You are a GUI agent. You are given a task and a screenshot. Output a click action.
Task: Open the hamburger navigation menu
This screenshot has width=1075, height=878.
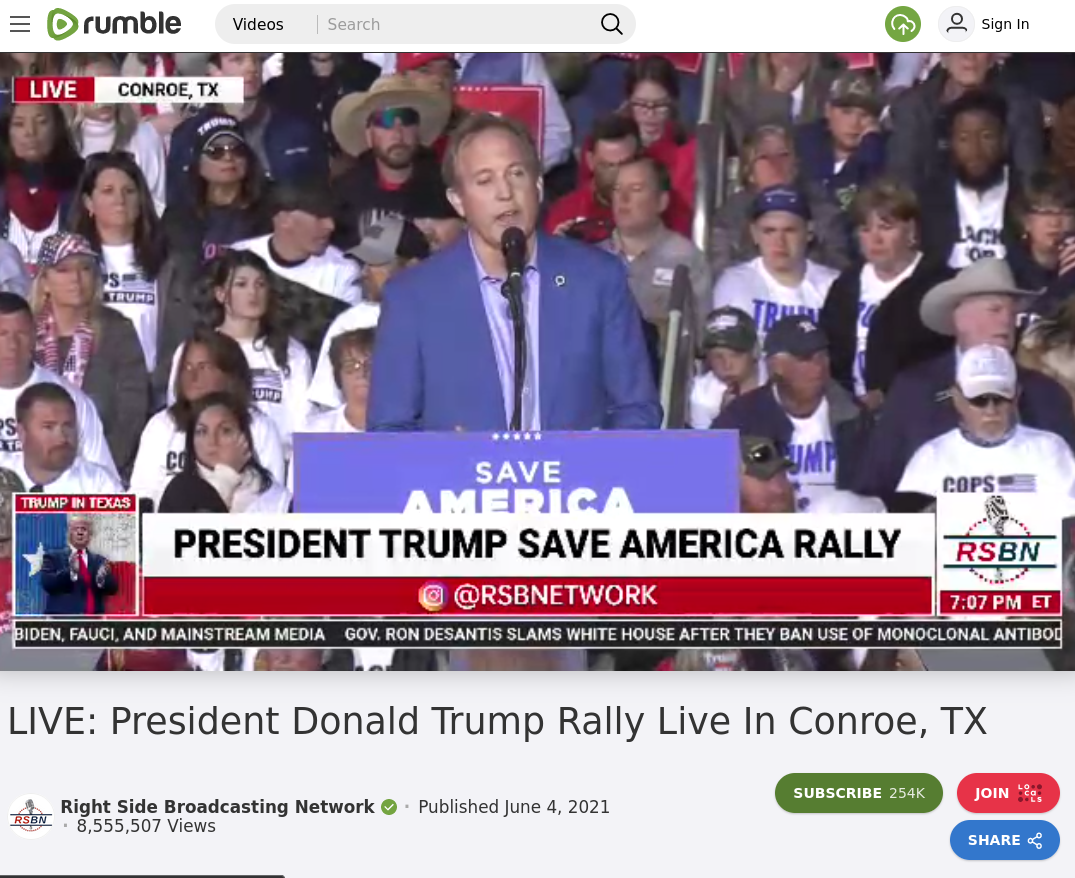(20, 24)
